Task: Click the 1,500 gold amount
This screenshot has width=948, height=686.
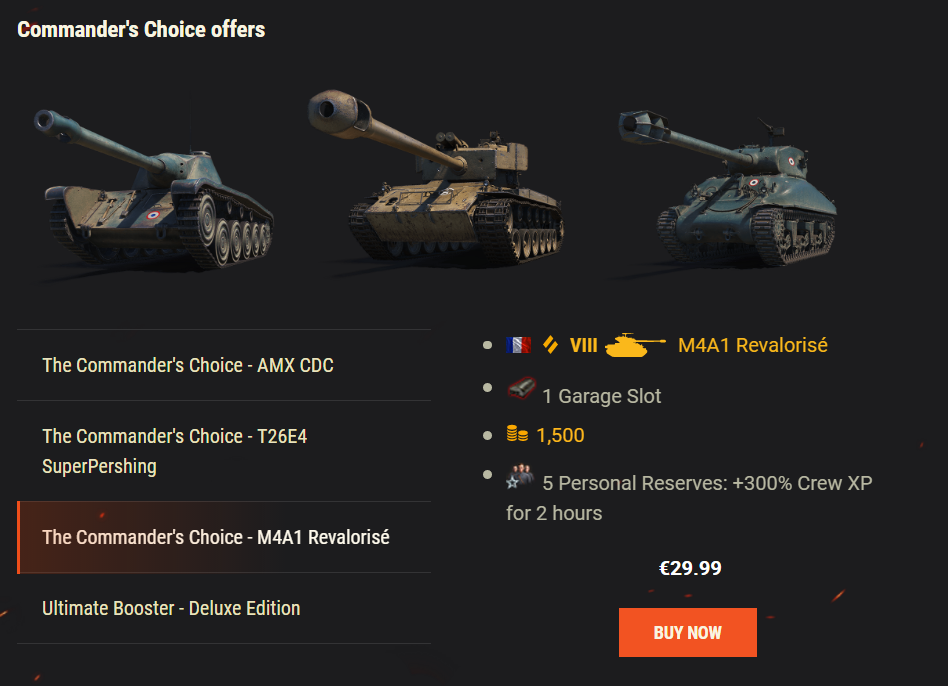Action: pos(560,435)
